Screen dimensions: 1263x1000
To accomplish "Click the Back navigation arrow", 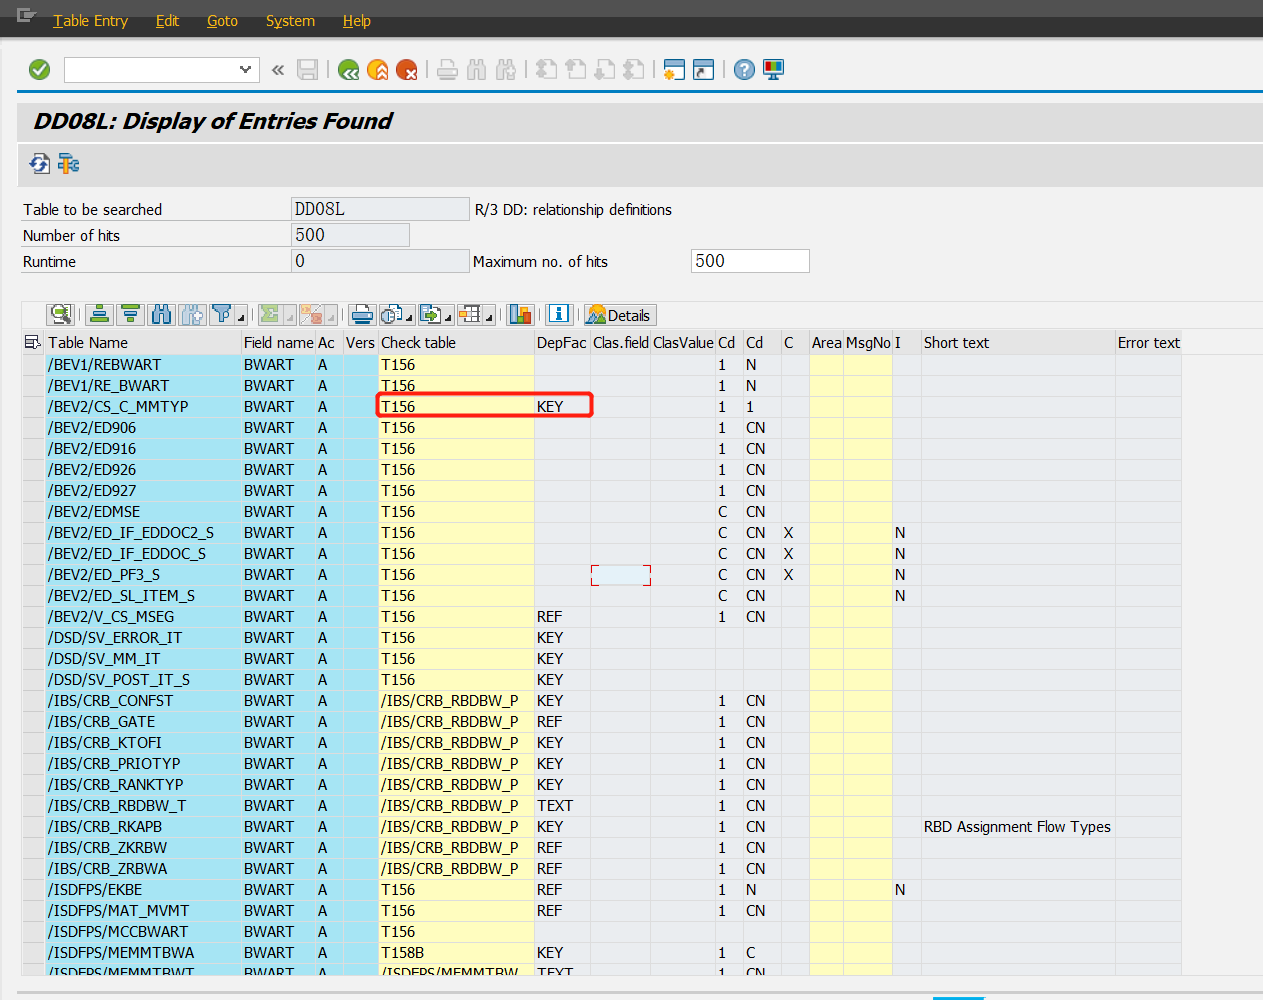I will (348, 70).
